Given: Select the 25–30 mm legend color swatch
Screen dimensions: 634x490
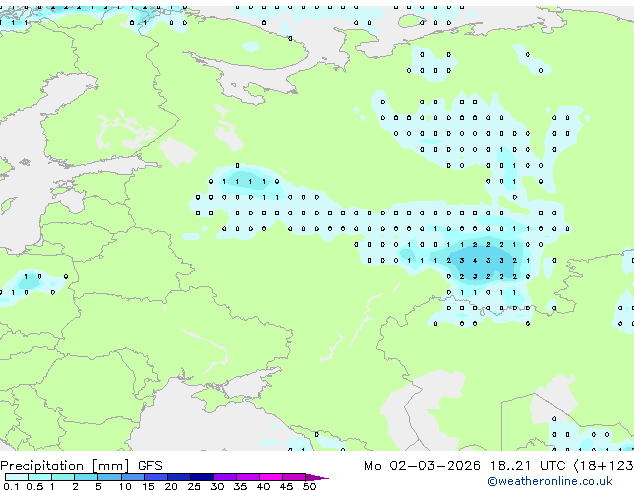Looking at the screenshot, I should point(202,477).
